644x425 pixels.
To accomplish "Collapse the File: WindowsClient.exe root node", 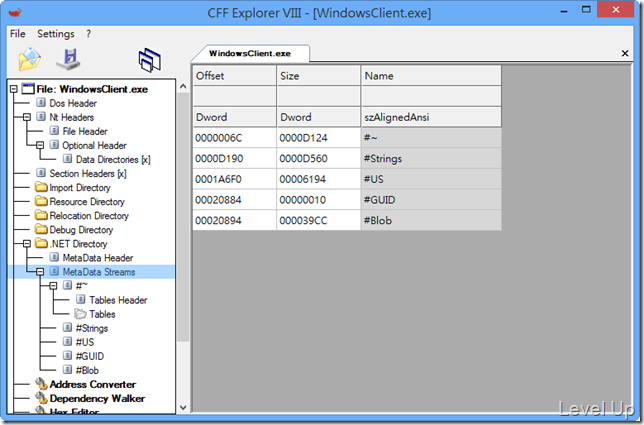I will [x=14, y=89].
